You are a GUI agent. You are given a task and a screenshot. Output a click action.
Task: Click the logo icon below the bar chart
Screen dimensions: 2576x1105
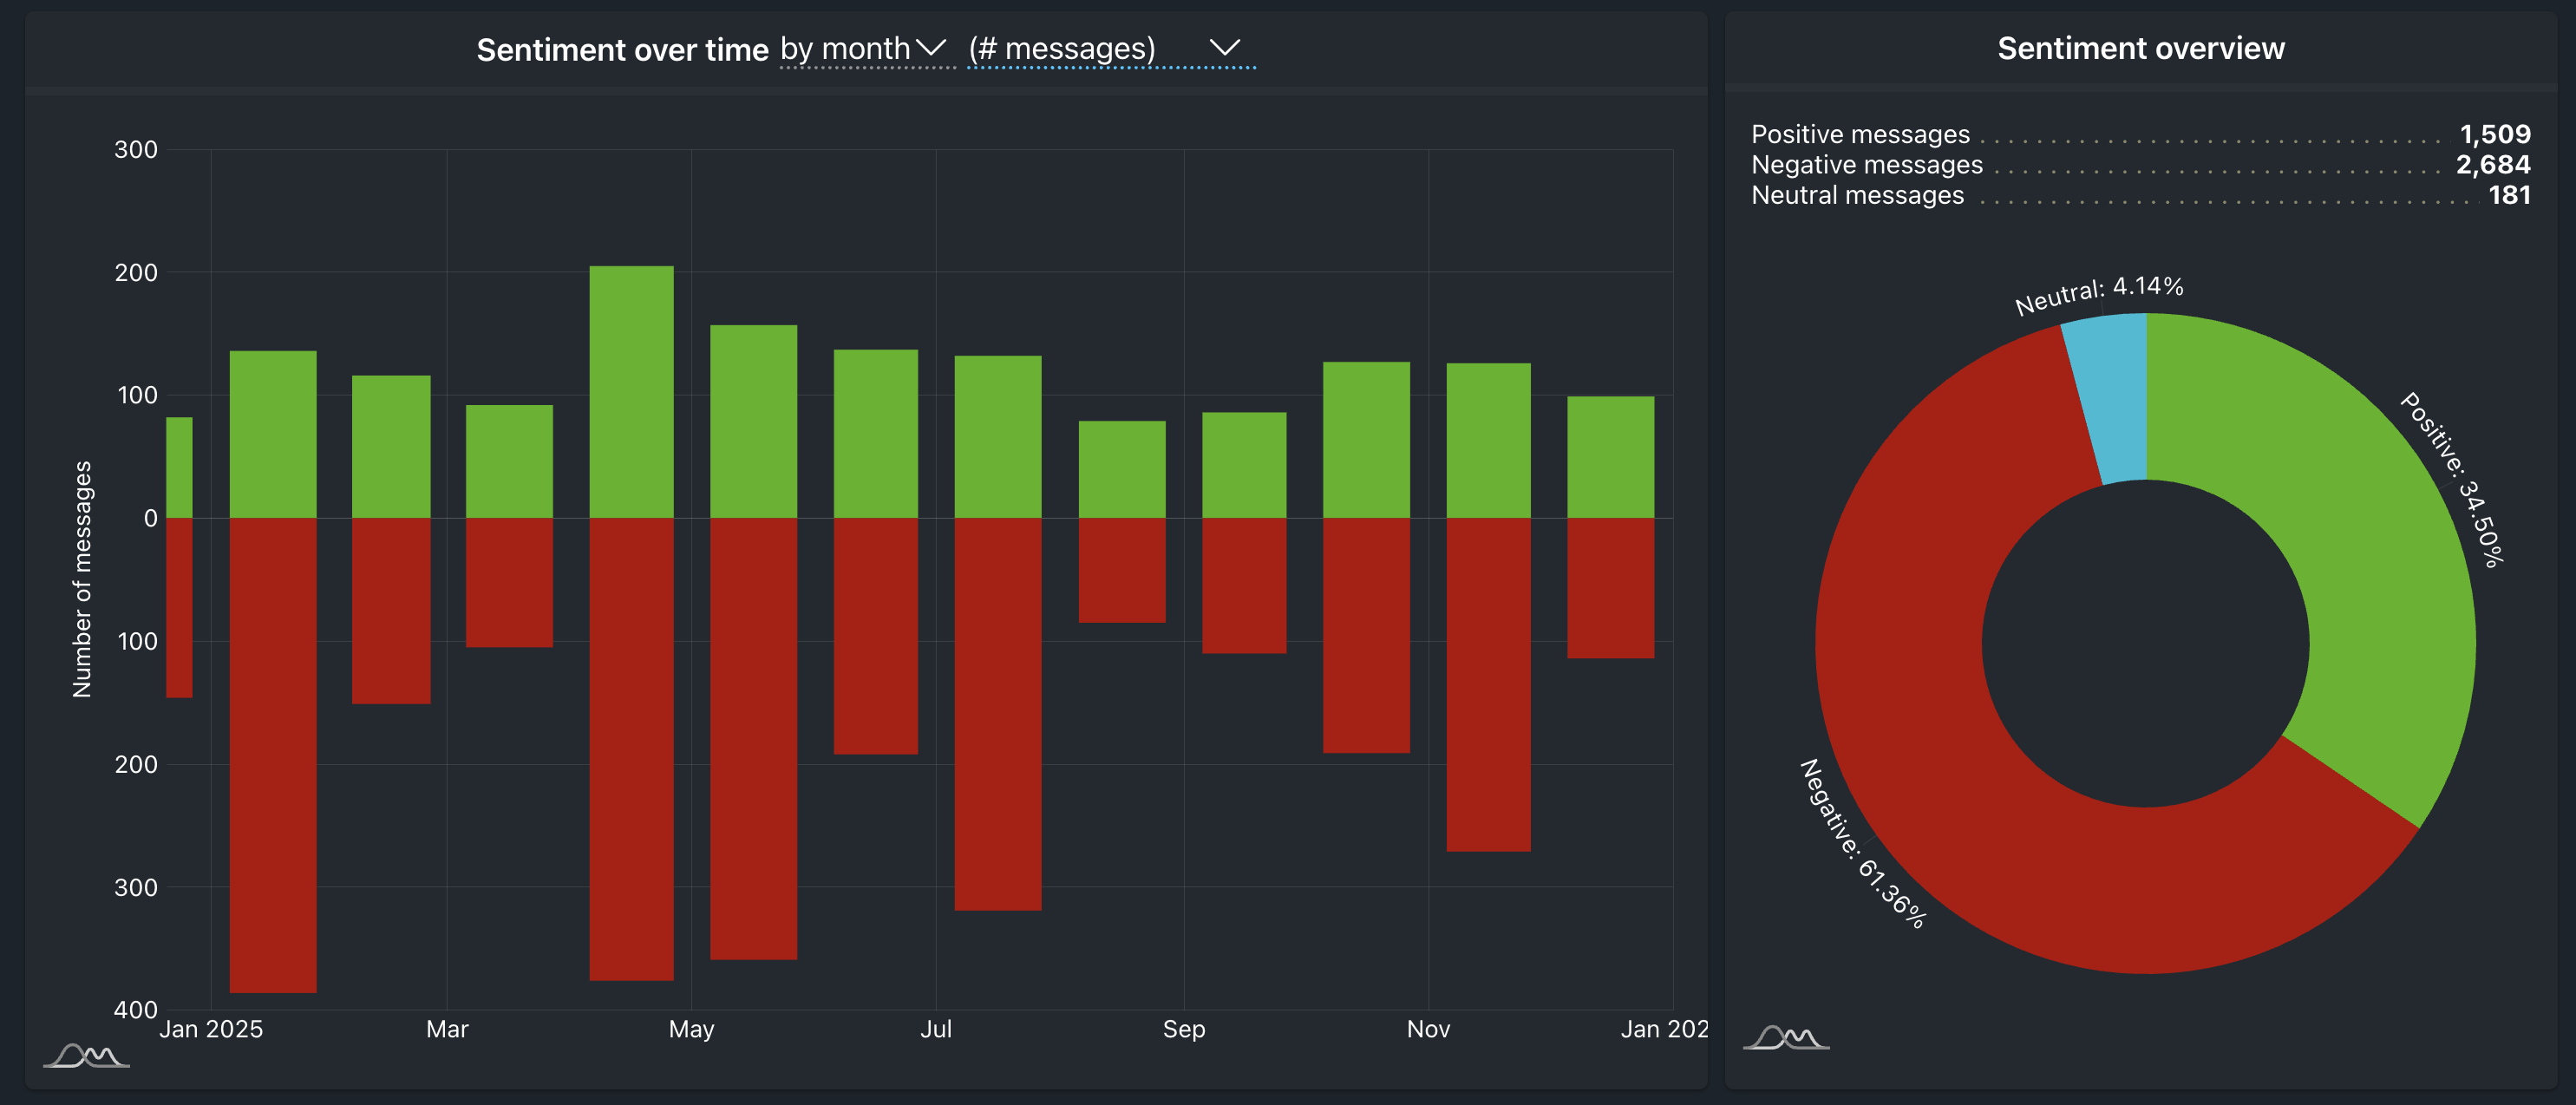click(x=86, y=1055)
